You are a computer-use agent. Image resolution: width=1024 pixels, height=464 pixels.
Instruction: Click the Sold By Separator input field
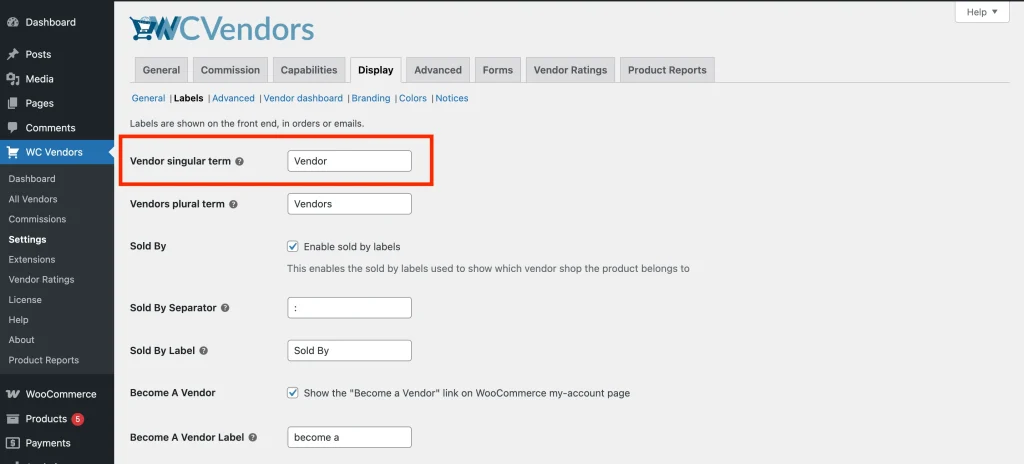[349, 308]
